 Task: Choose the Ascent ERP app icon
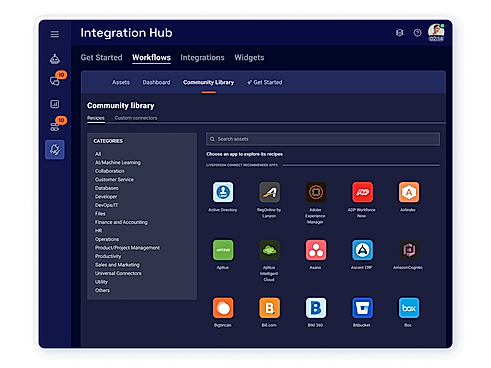coord(362,250)
